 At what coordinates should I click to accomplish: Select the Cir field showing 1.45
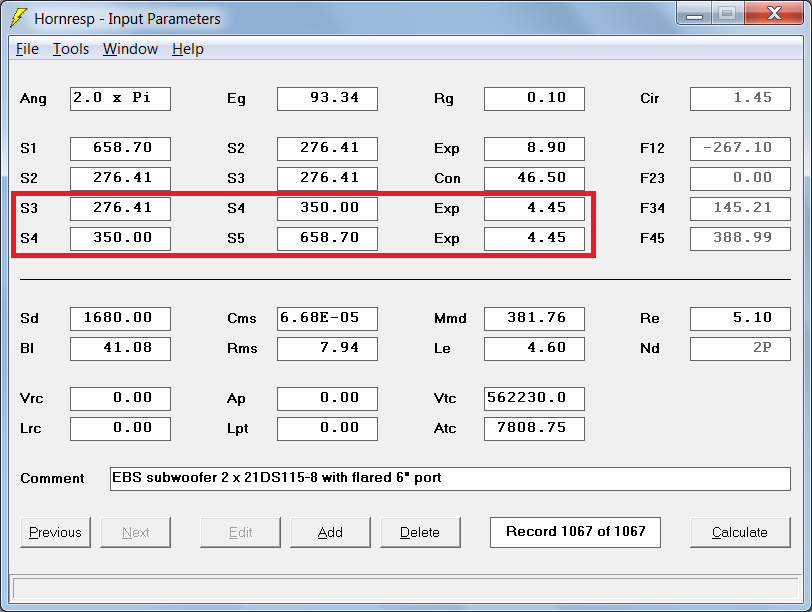(x=741, y=99)
